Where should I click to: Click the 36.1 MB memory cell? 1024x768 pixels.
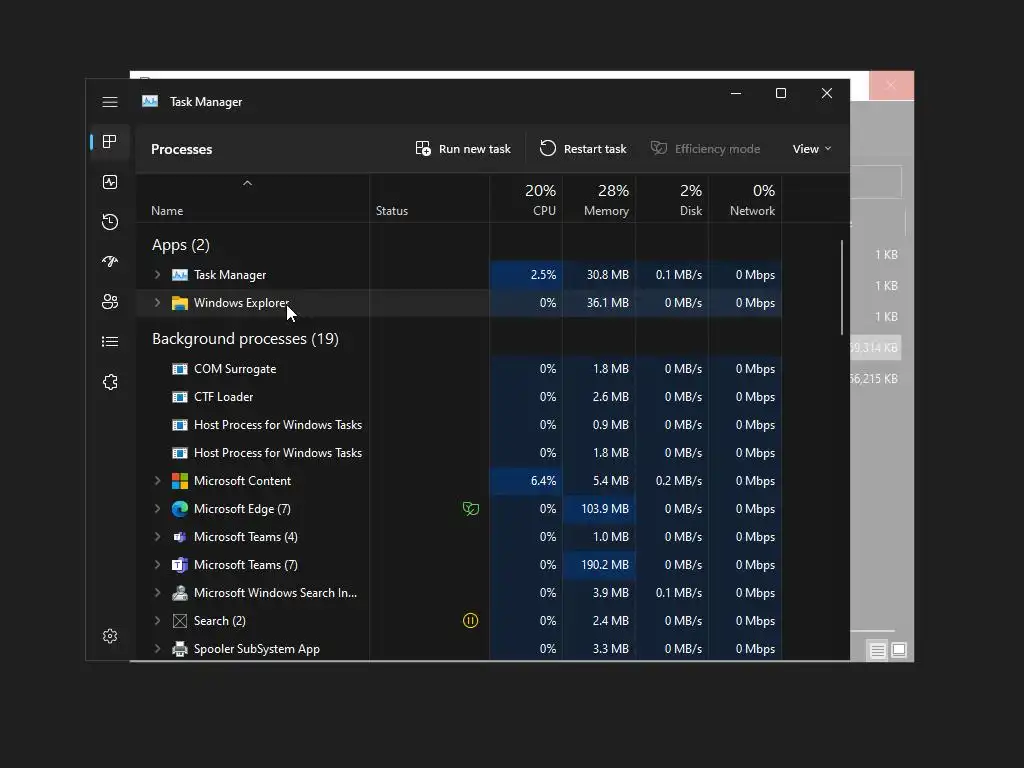click(x=600, y=303)
